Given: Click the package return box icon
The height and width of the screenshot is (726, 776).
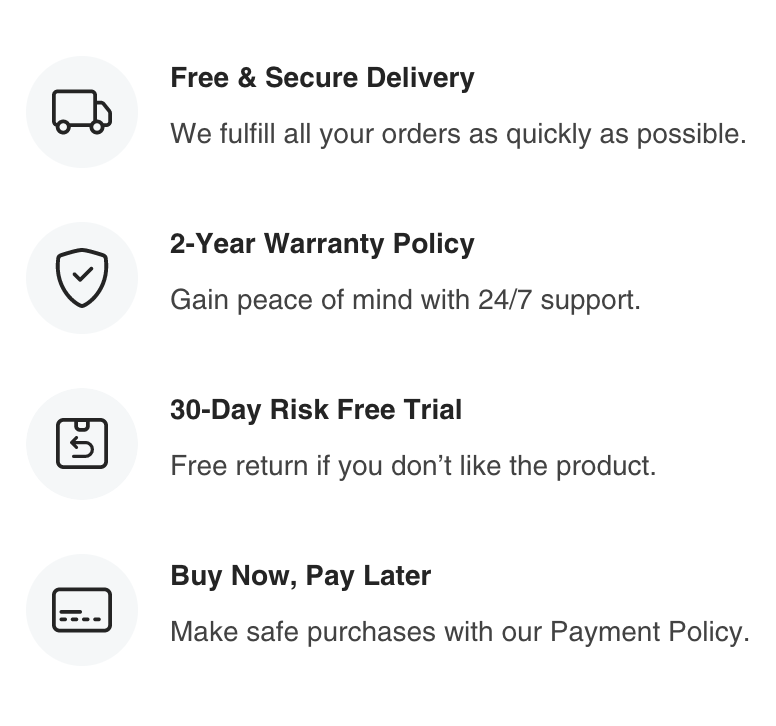Looking at the screenshot, I should [82, 443].
